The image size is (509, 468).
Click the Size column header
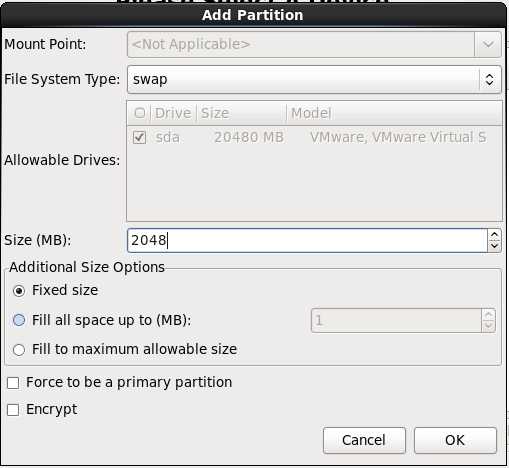242,113
